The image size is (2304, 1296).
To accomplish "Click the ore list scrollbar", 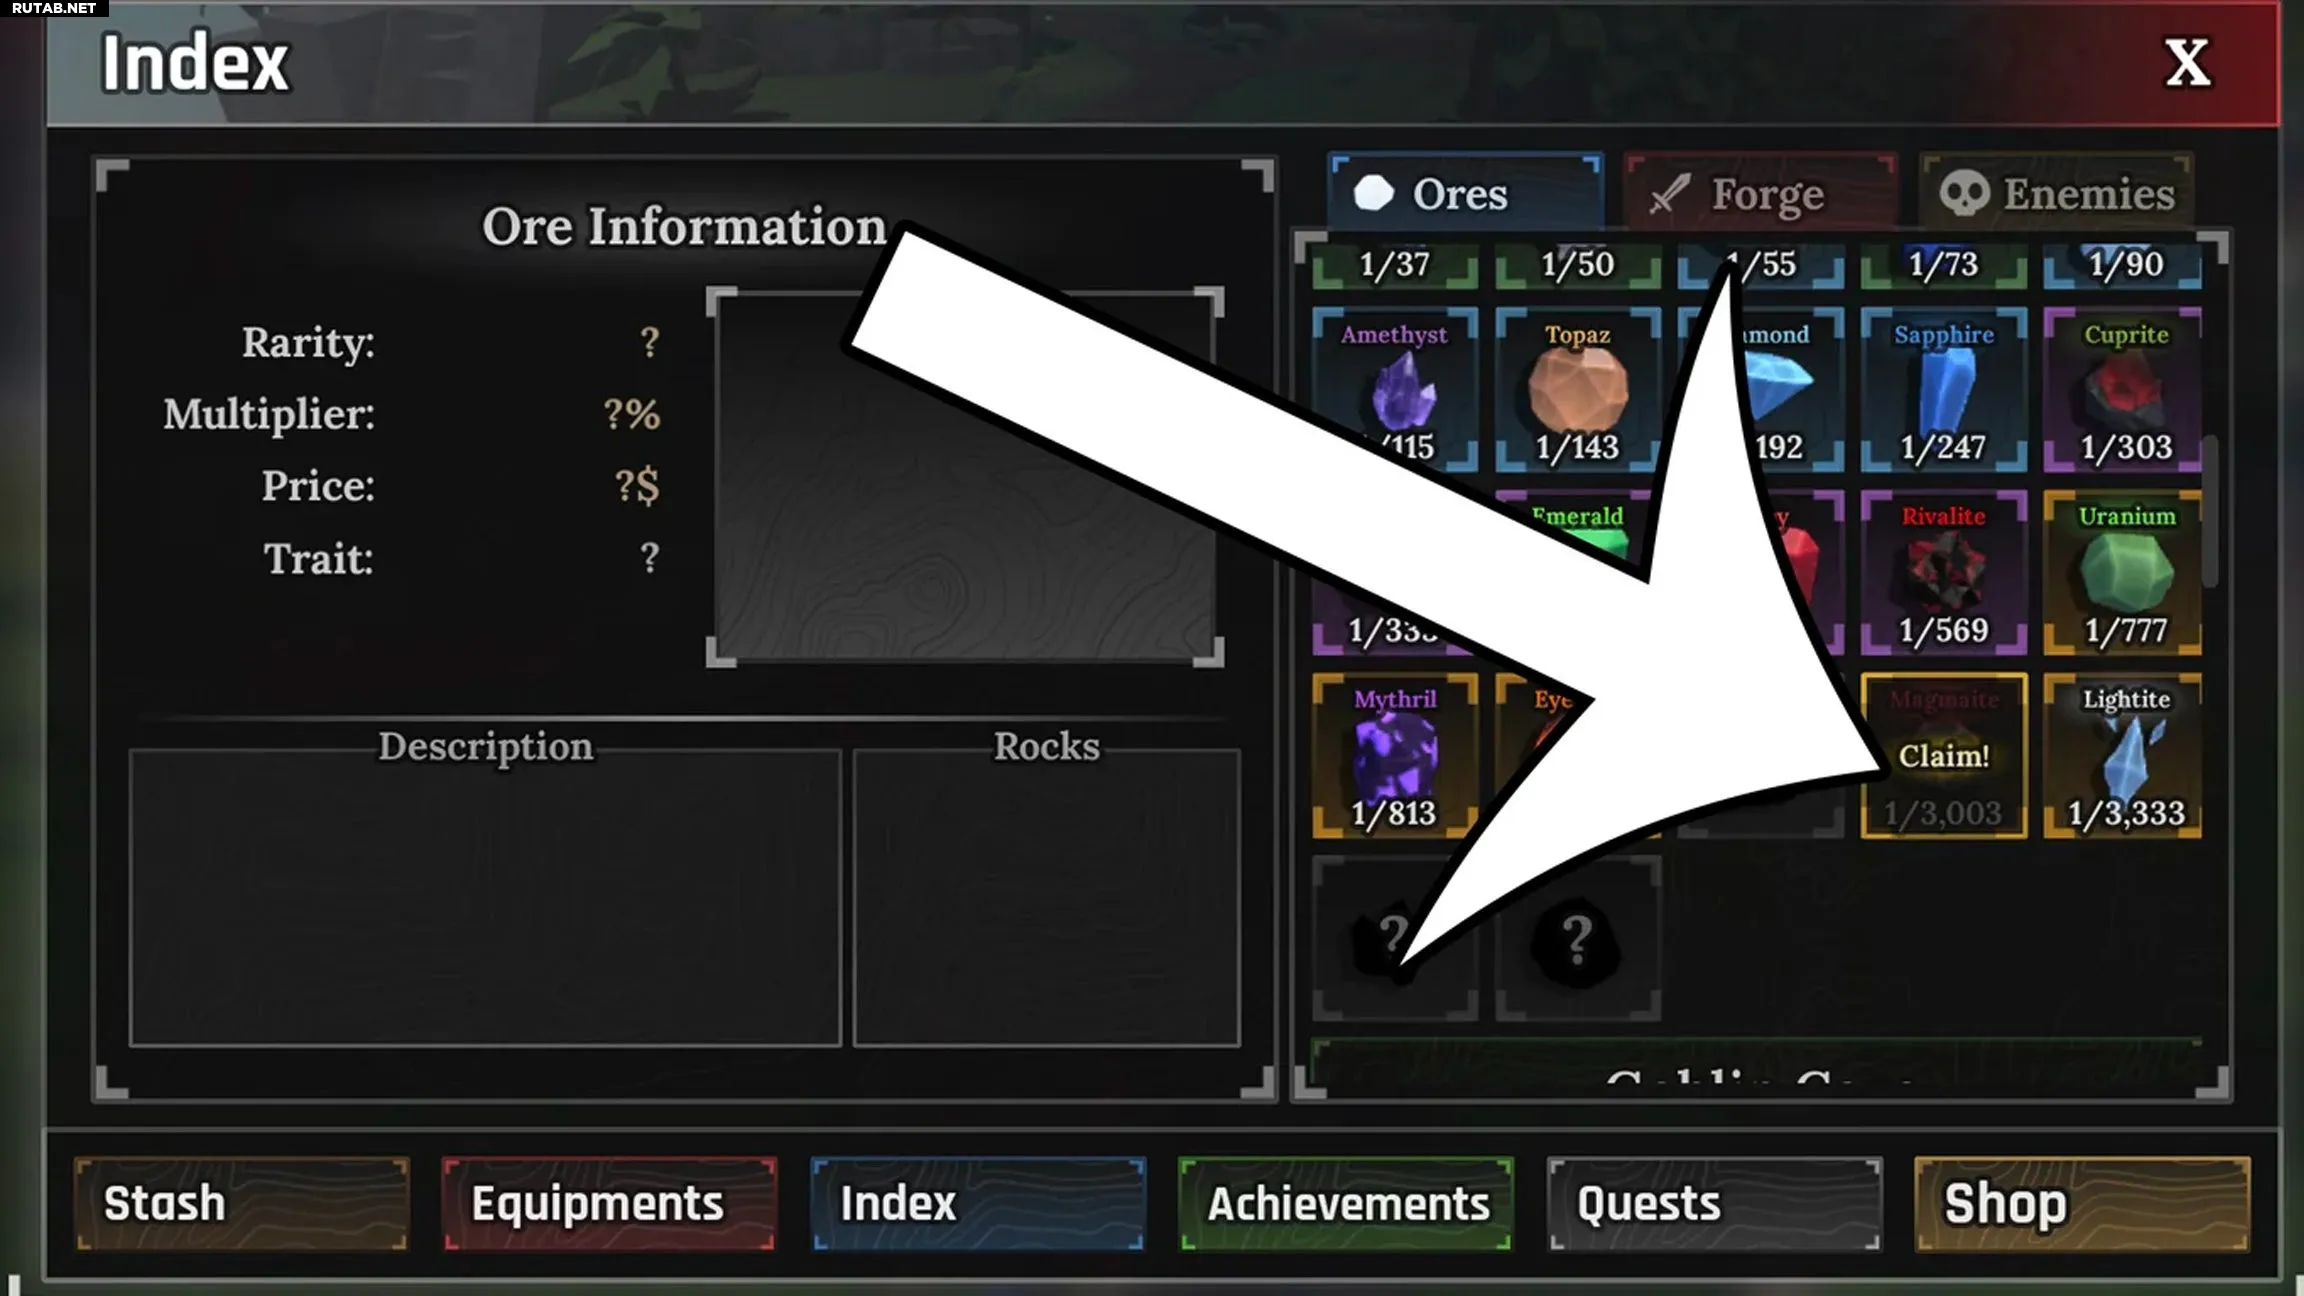I will point(2210,510).
